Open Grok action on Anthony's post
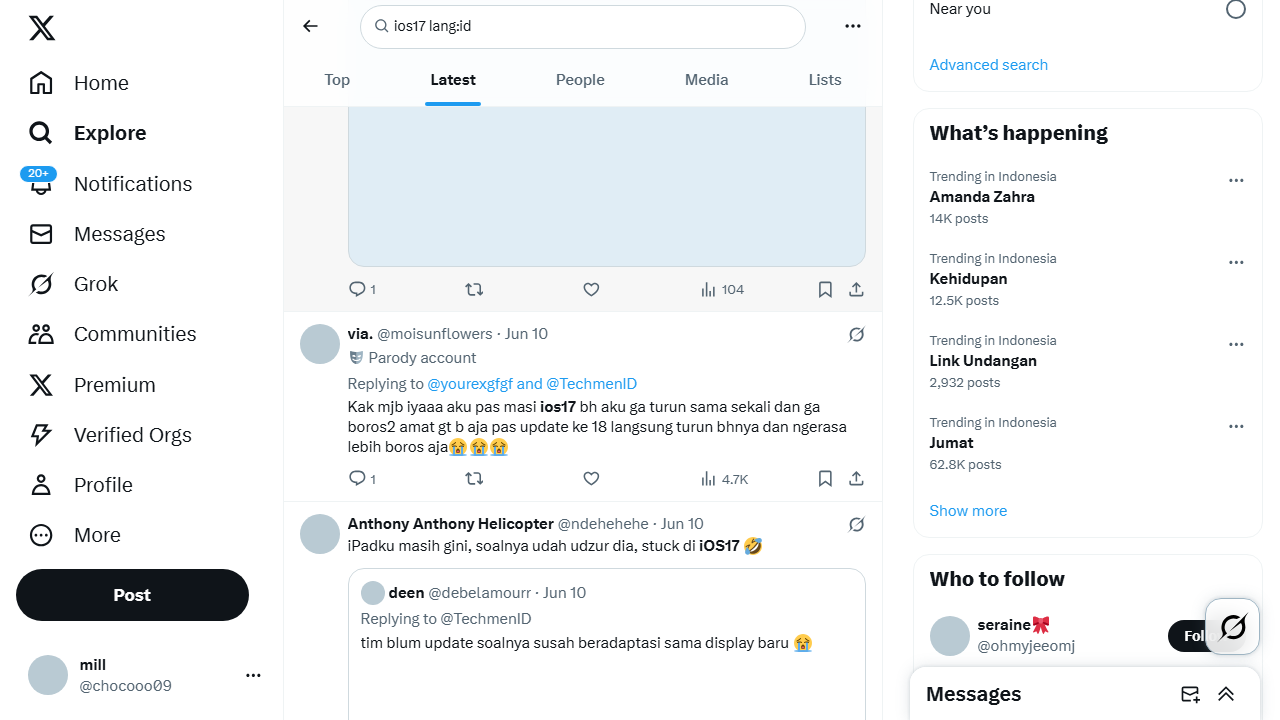The height and width of the screenshot is (720, 1280). pos(856,524)
